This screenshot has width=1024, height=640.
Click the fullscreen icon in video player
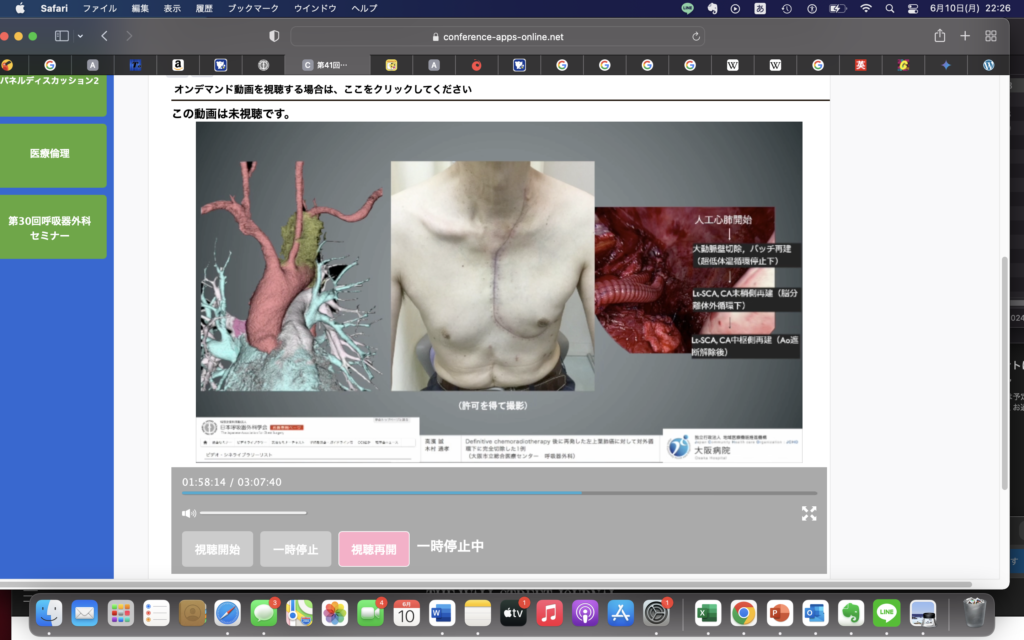click(808, 513)
